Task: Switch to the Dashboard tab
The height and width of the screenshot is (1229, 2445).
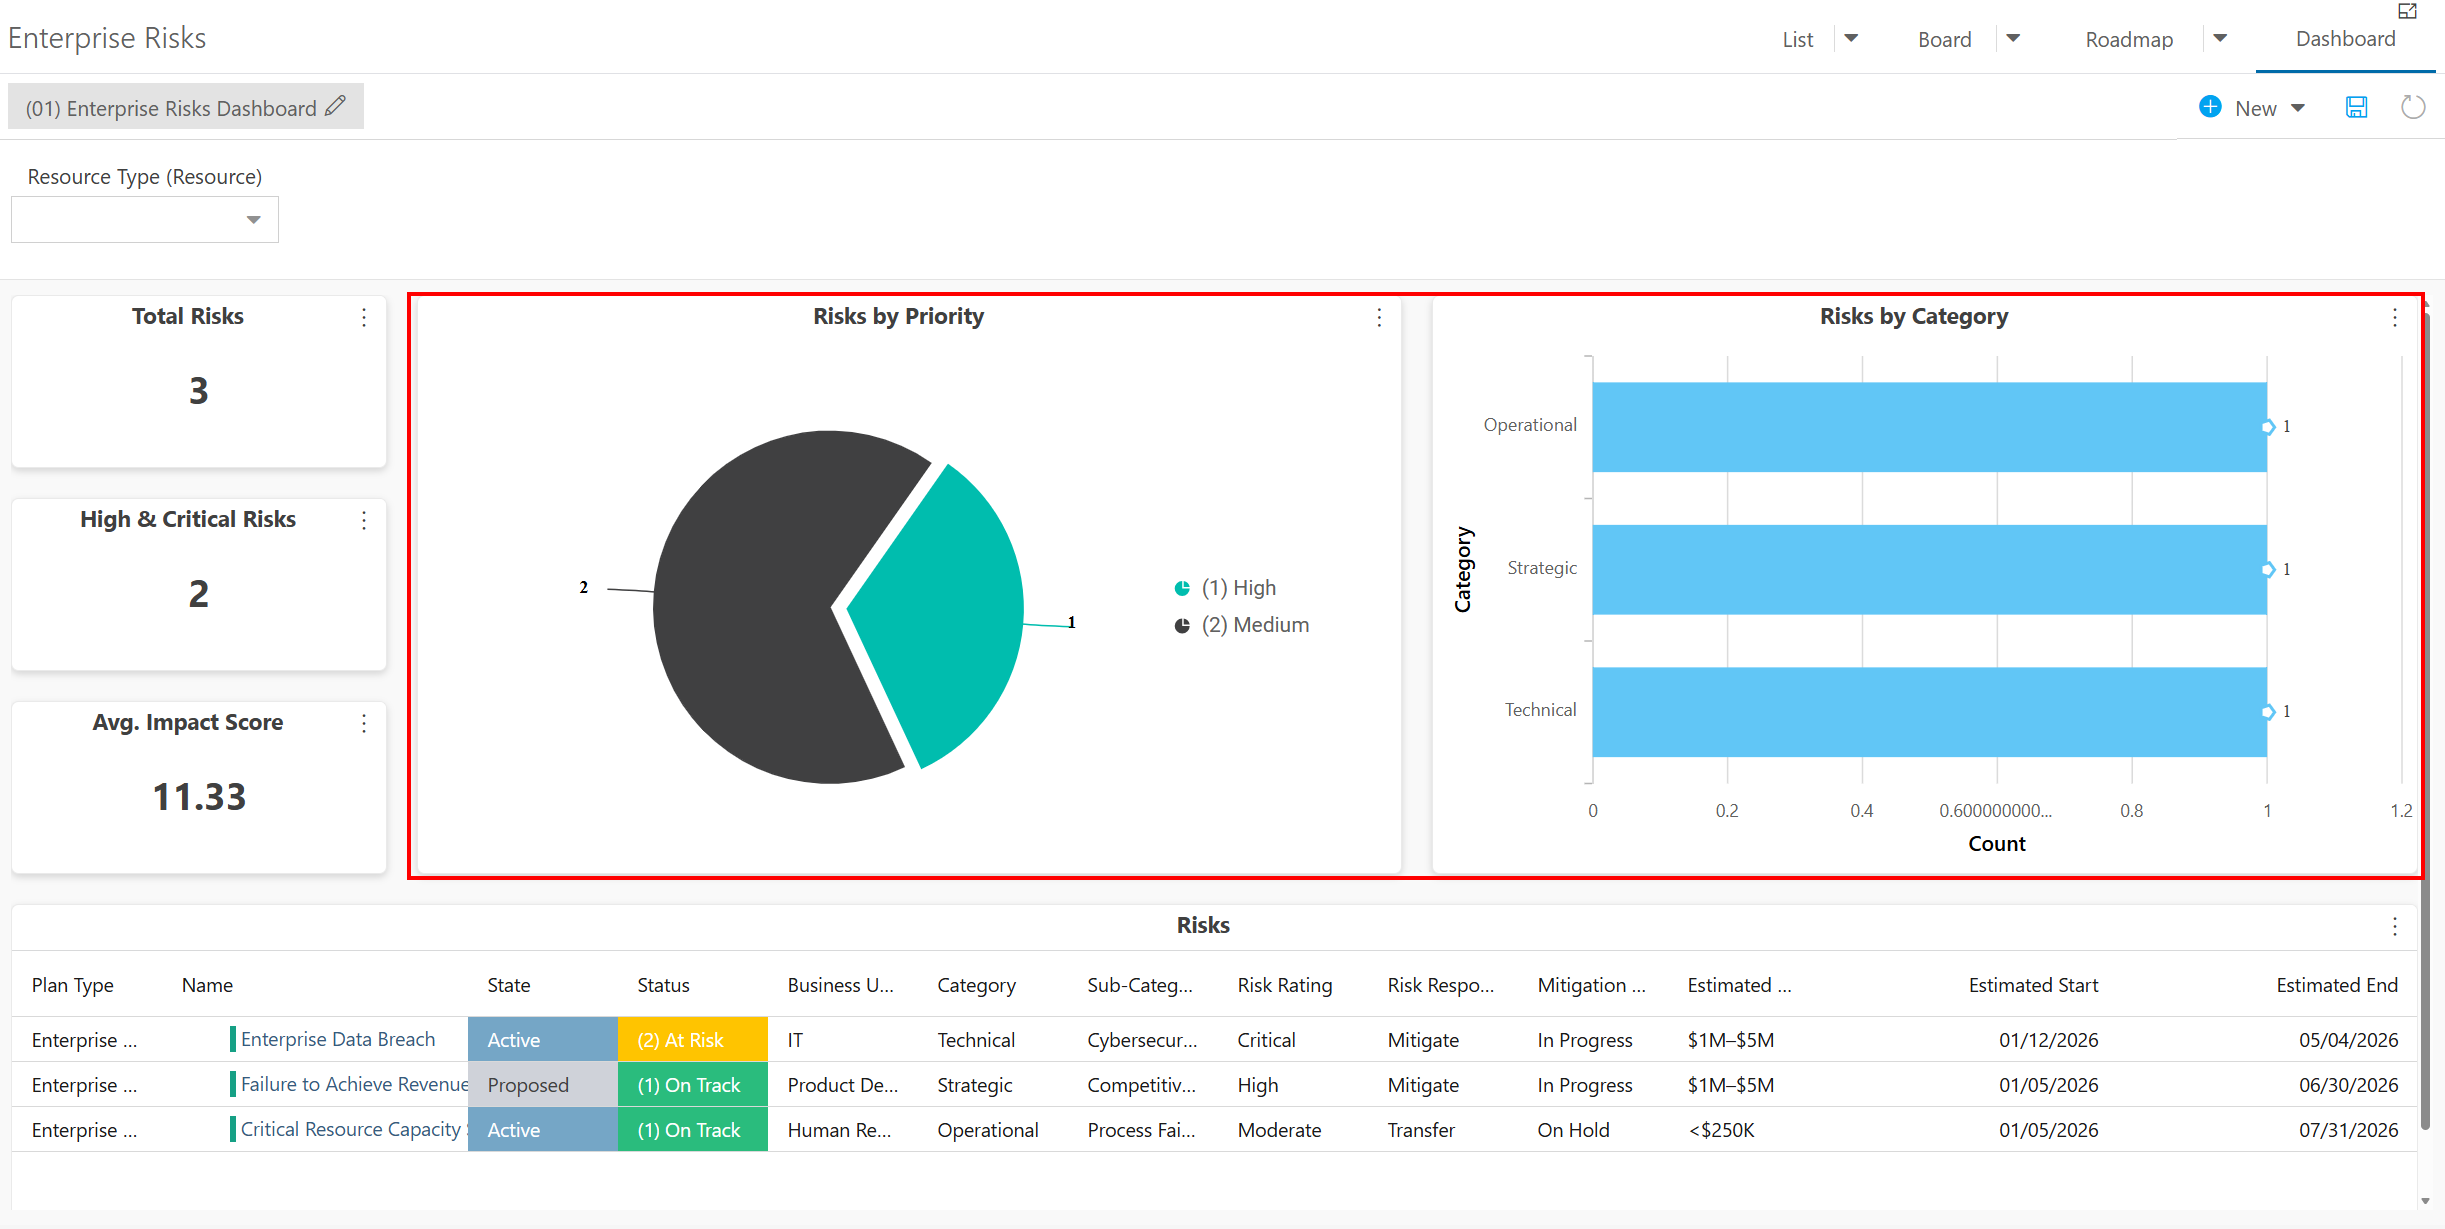Action: click(x=2345, y=38)
